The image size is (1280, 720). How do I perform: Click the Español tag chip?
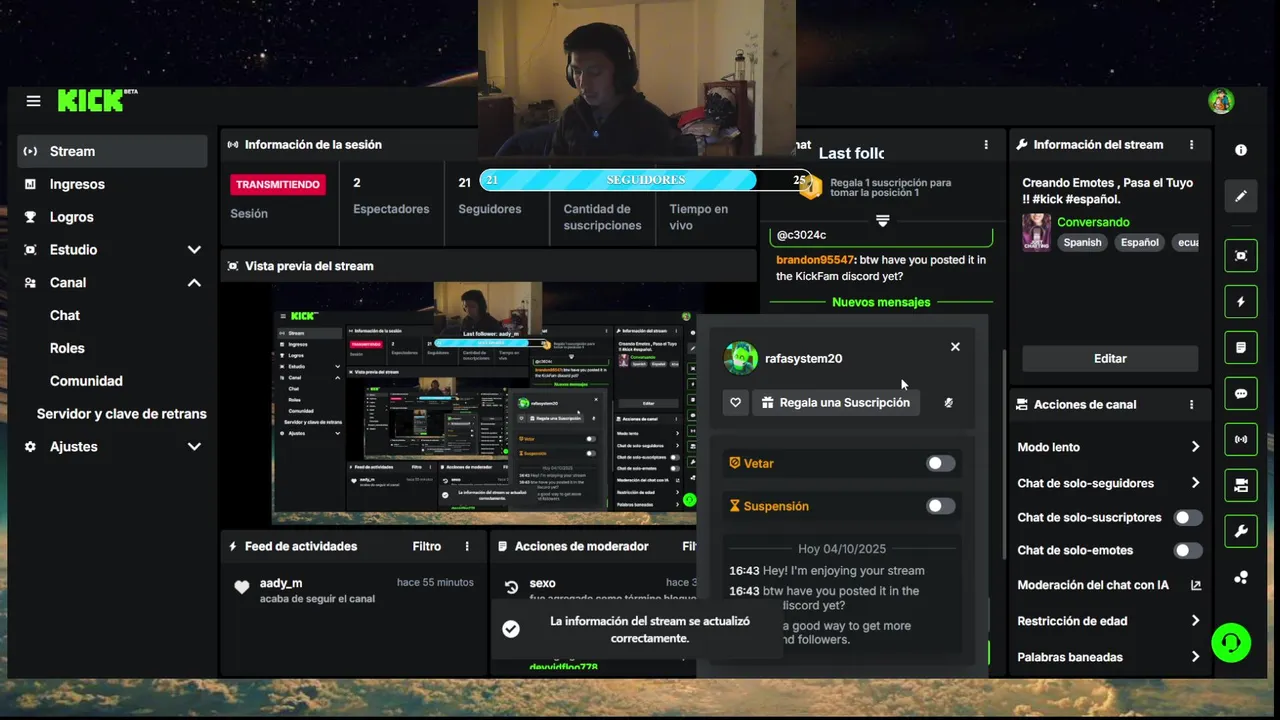pyautogui.click(x=1140, y=242)
